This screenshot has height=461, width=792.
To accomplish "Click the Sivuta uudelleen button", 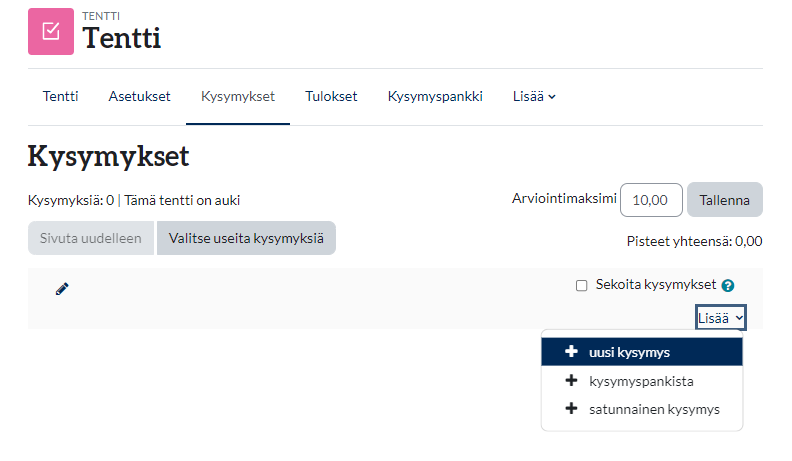I will 91,238.
